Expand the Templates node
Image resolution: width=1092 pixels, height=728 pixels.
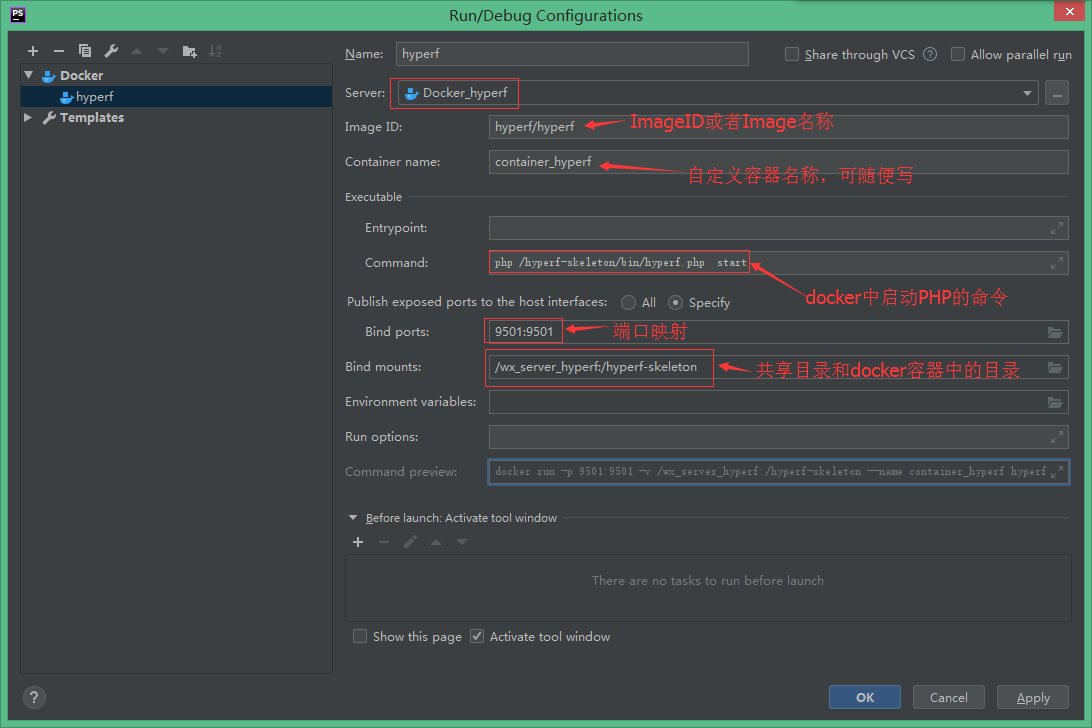click(x=28, y=117)
